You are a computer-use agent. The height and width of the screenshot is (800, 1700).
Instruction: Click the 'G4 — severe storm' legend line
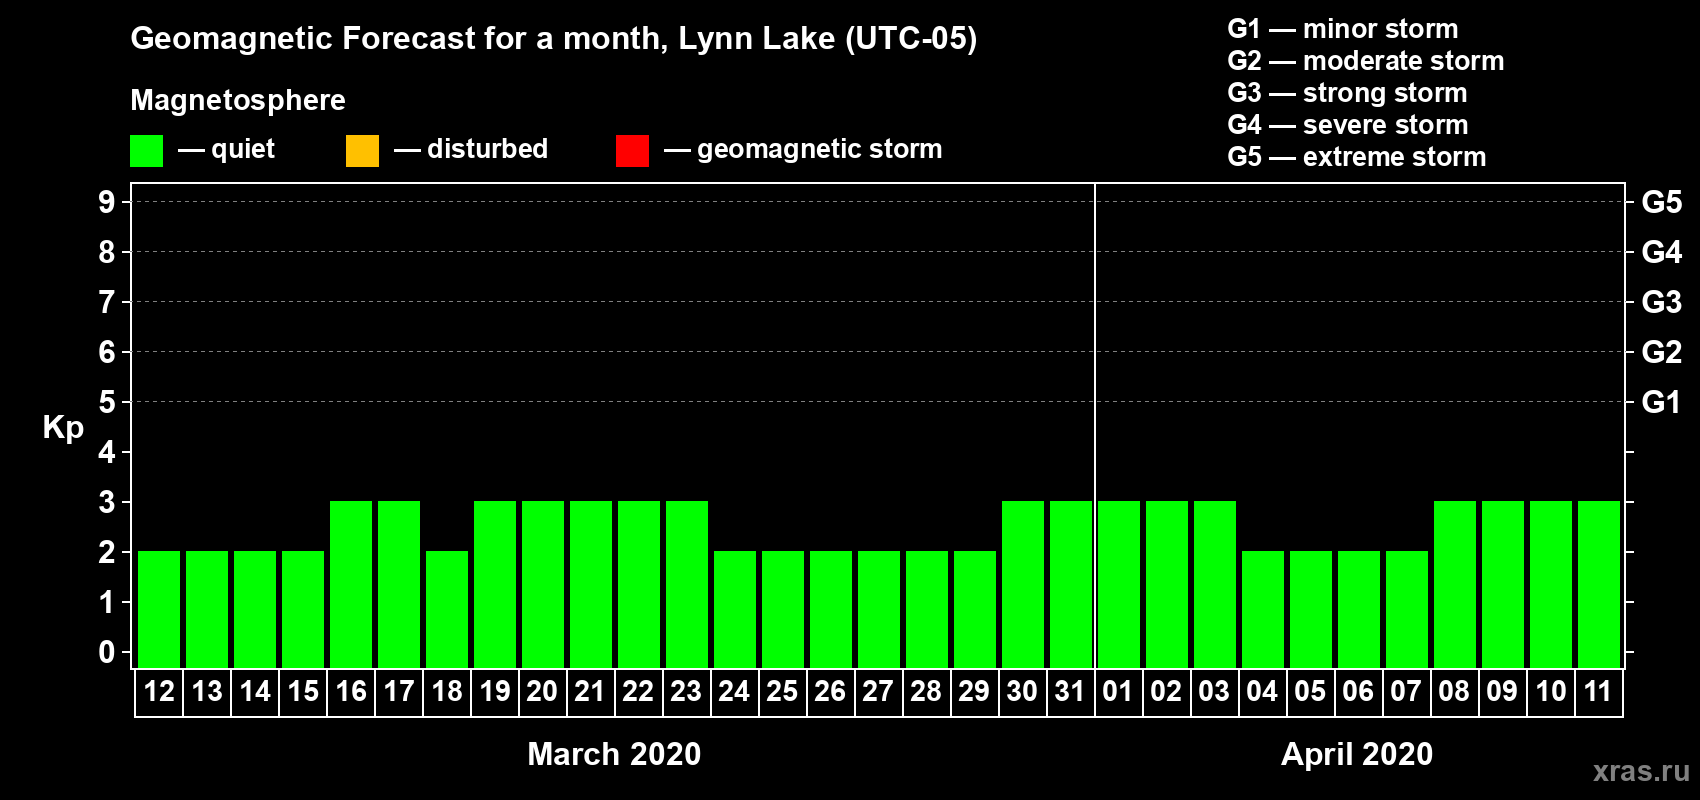[x=1348, y=125]
